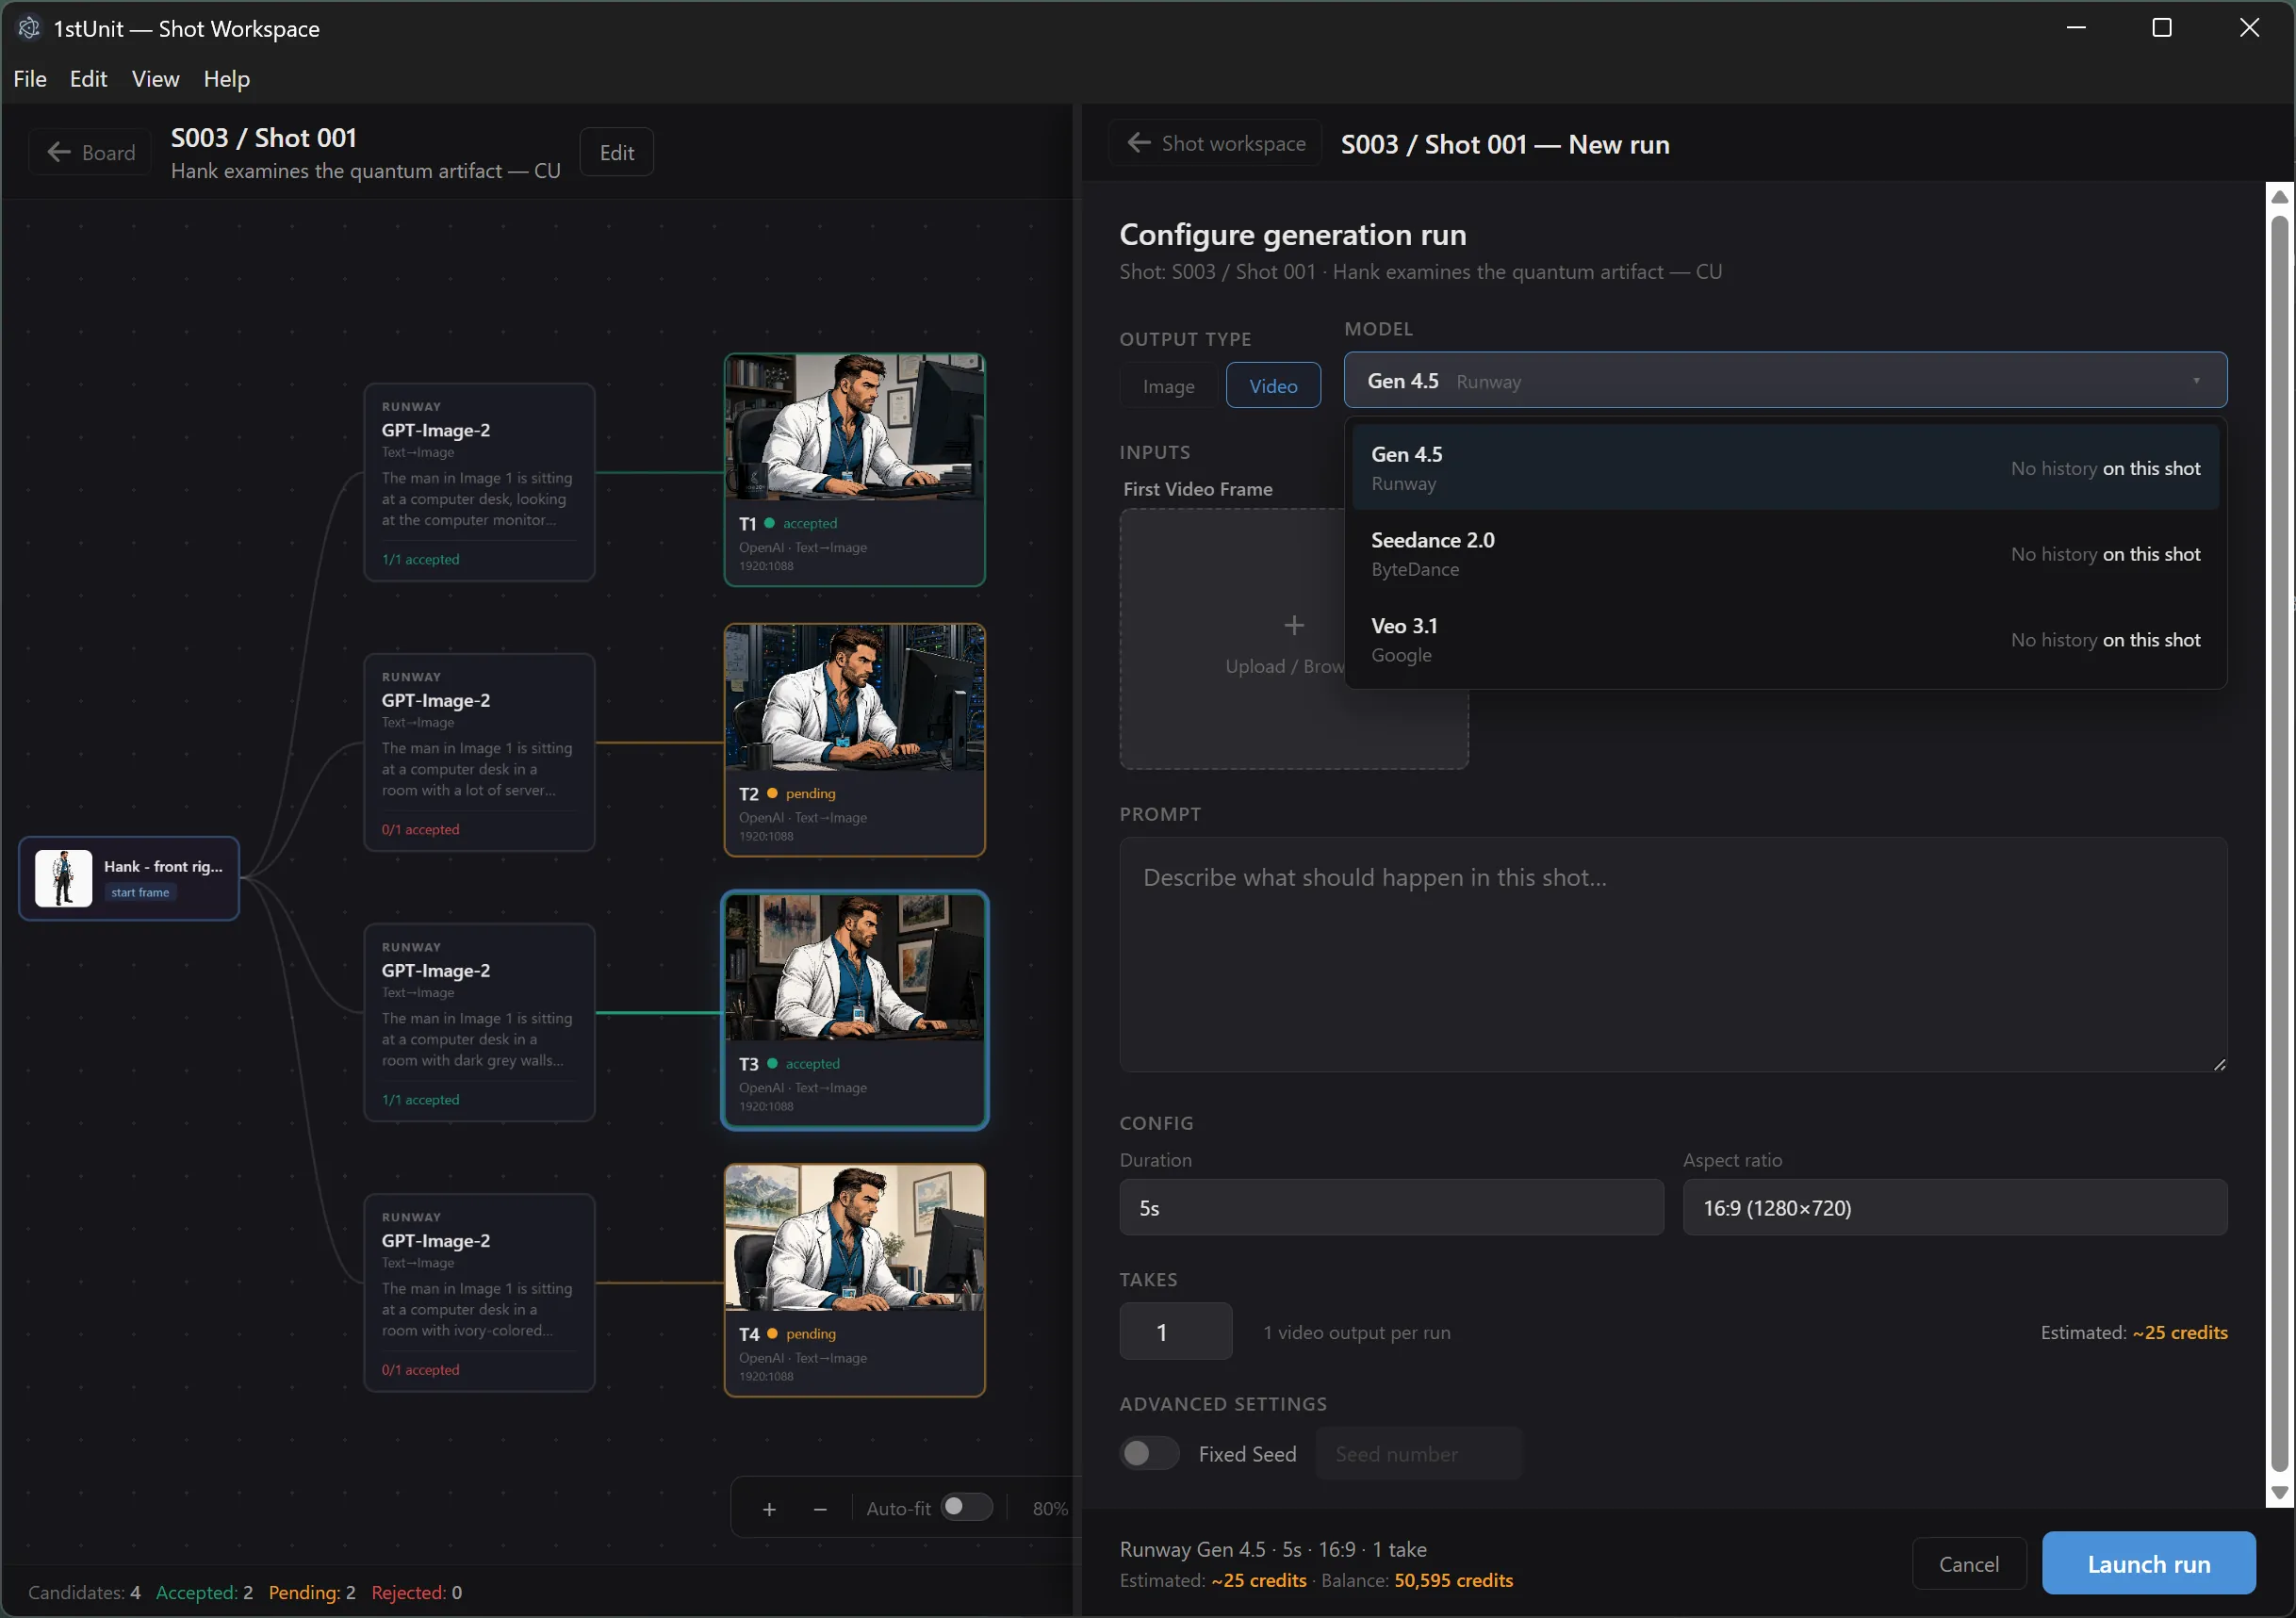2296x1618 pixels.
Task: Click the 80% zoom level value
Action: click(1049, 1508)
